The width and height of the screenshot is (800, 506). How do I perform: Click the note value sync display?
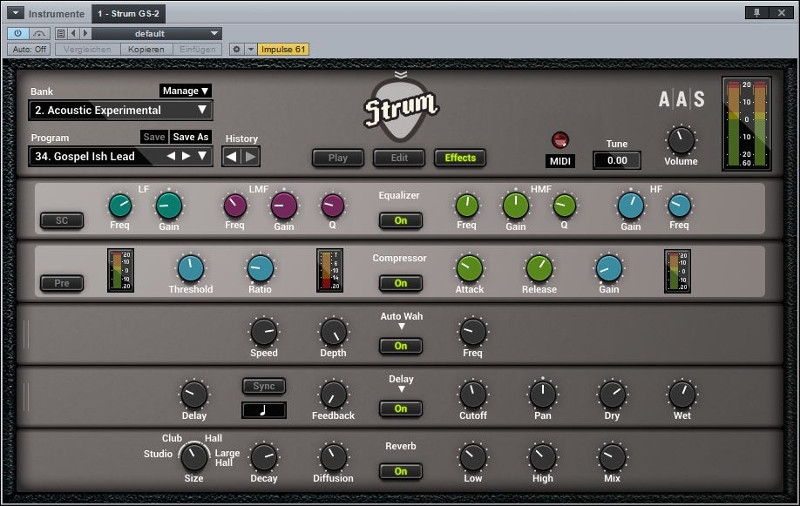(264, 410)
